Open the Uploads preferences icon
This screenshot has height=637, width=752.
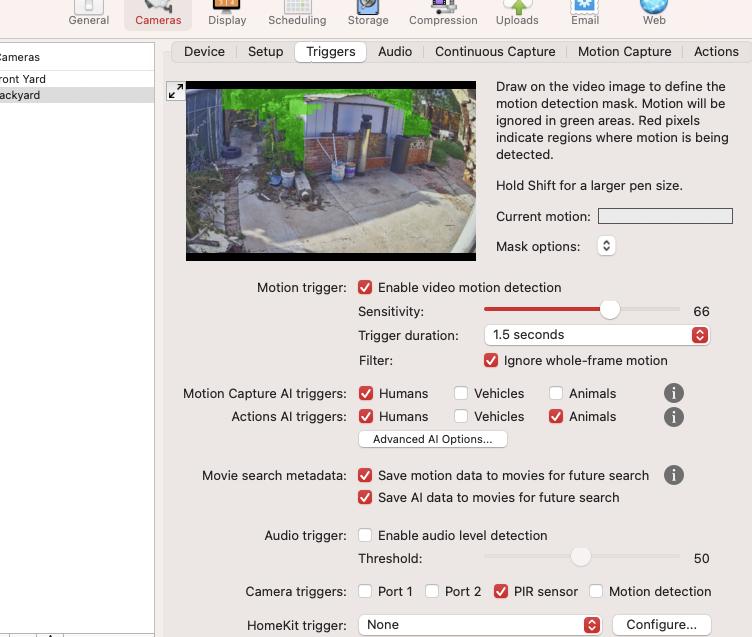point(517,13)
